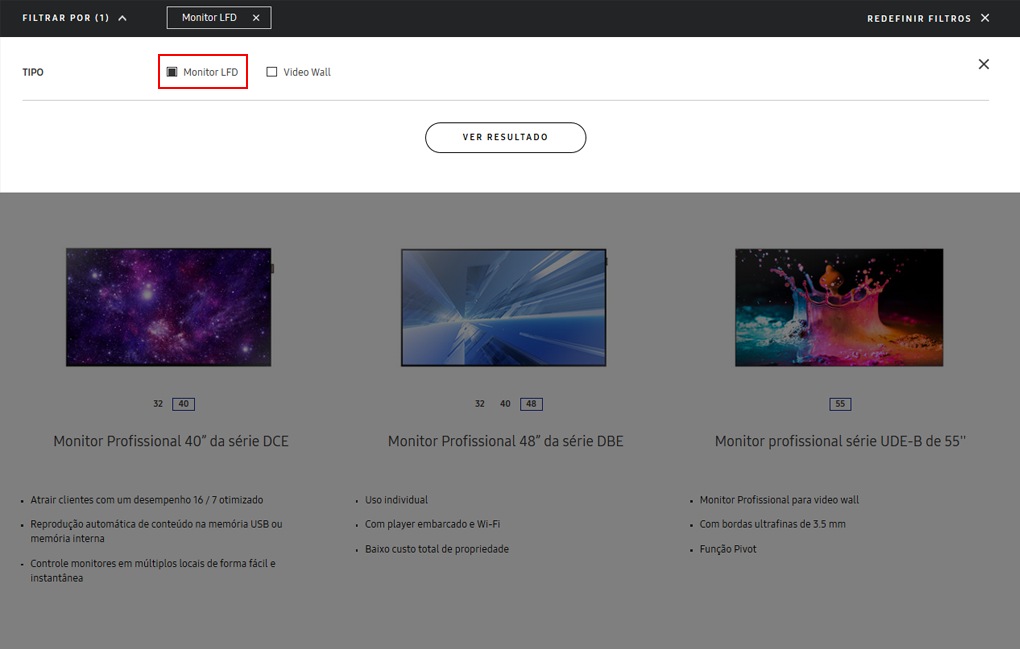Click 'Controle monitores em múltiplos locais' text
This screenshot has height=649, width=1020.
coord(153,570)
